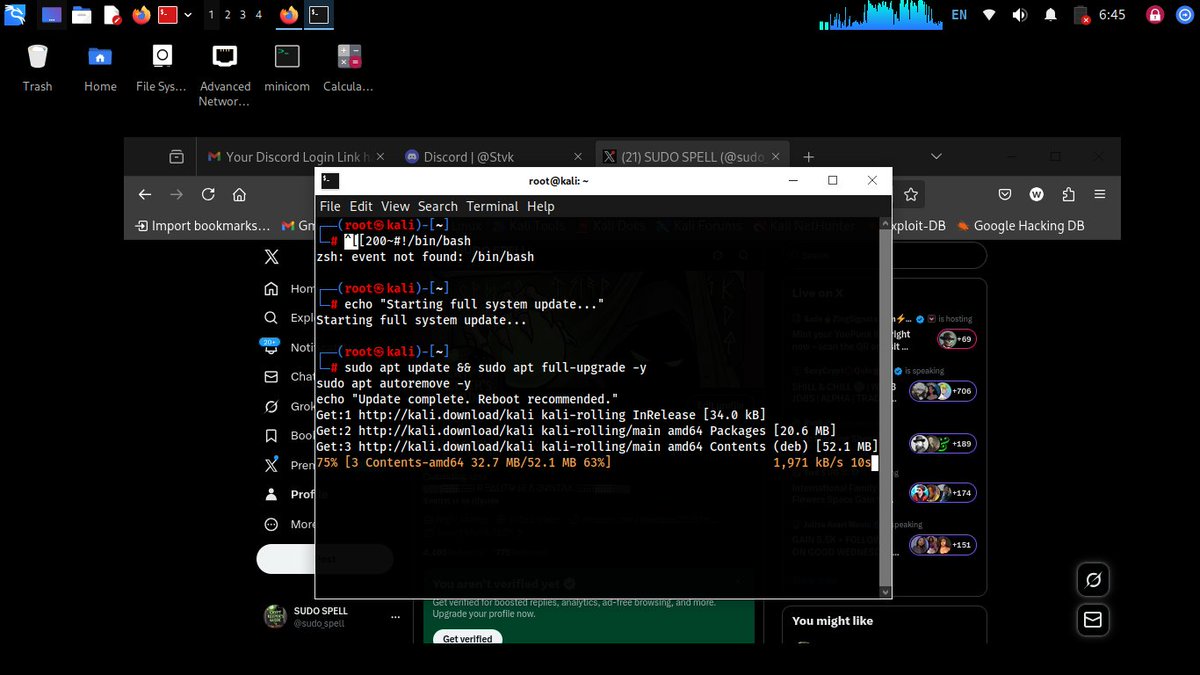Open the Search menu in the terminal
The image size is (1200, 675).
(x=437, y=206)
